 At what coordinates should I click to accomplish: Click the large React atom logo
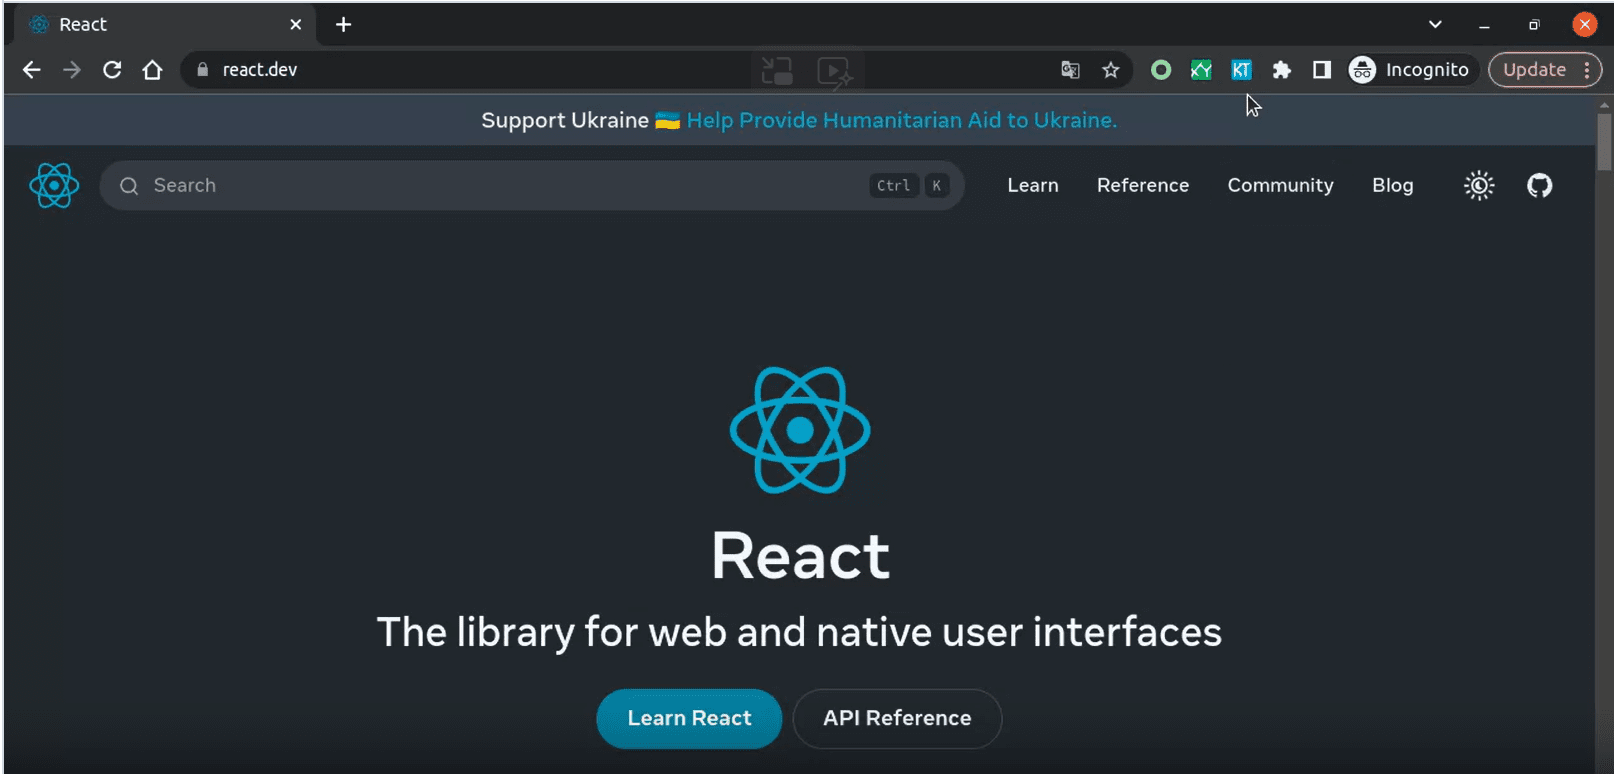(x=800, y=430)
